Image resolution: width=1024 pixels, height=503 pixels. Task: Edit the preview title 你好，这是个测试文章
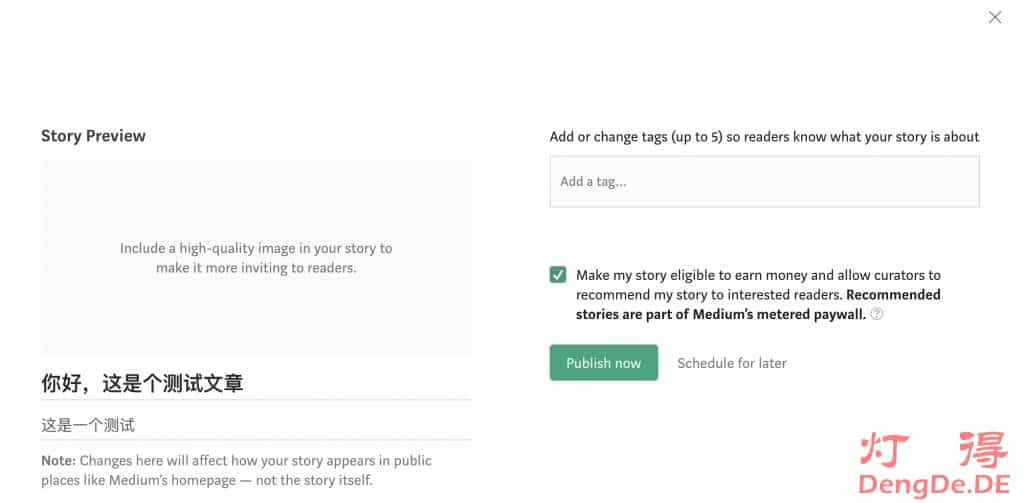point(142,383)
